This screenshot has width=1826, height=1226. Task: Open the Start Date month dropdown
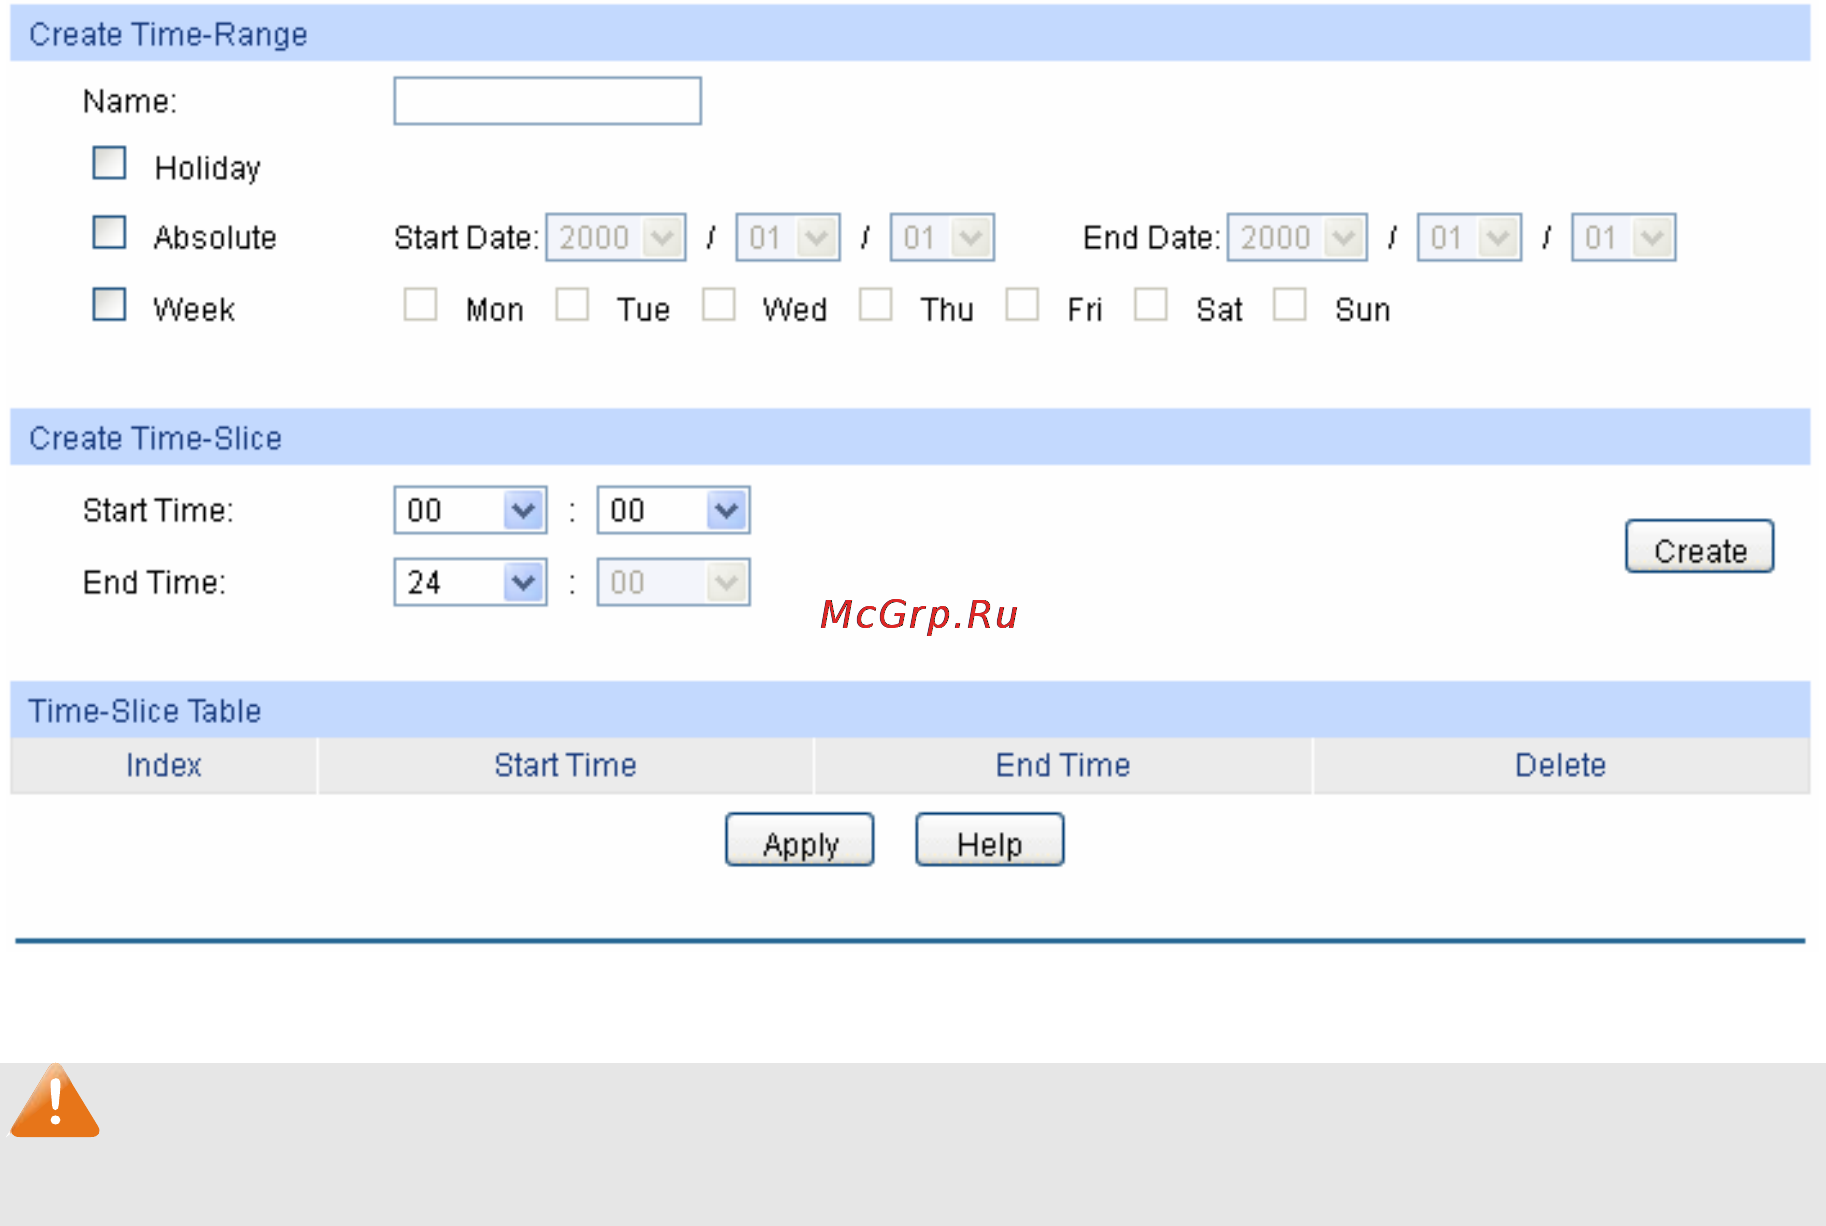pyautogui.click(x=788, y=238)
